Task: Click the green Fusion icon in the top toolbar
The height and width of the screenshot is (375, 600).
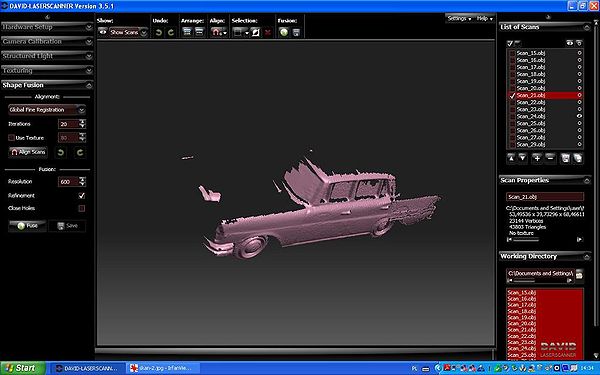Action: [x=284, y=32]
